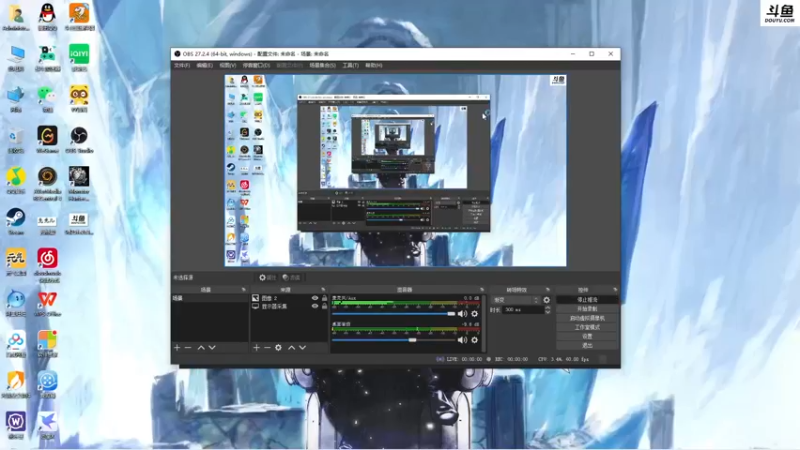Toggle lock on Image 2 source

pos(324,298)
